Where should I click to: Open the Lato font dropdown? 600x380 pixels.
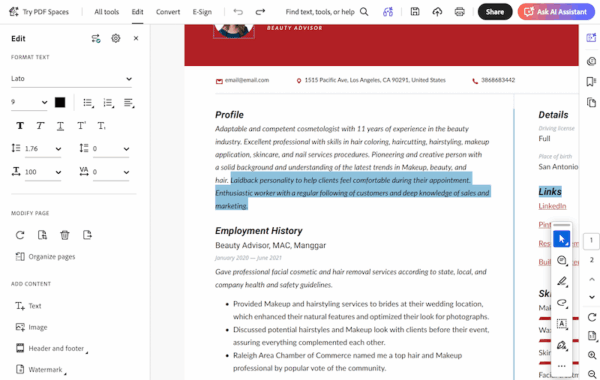point(72,79)
